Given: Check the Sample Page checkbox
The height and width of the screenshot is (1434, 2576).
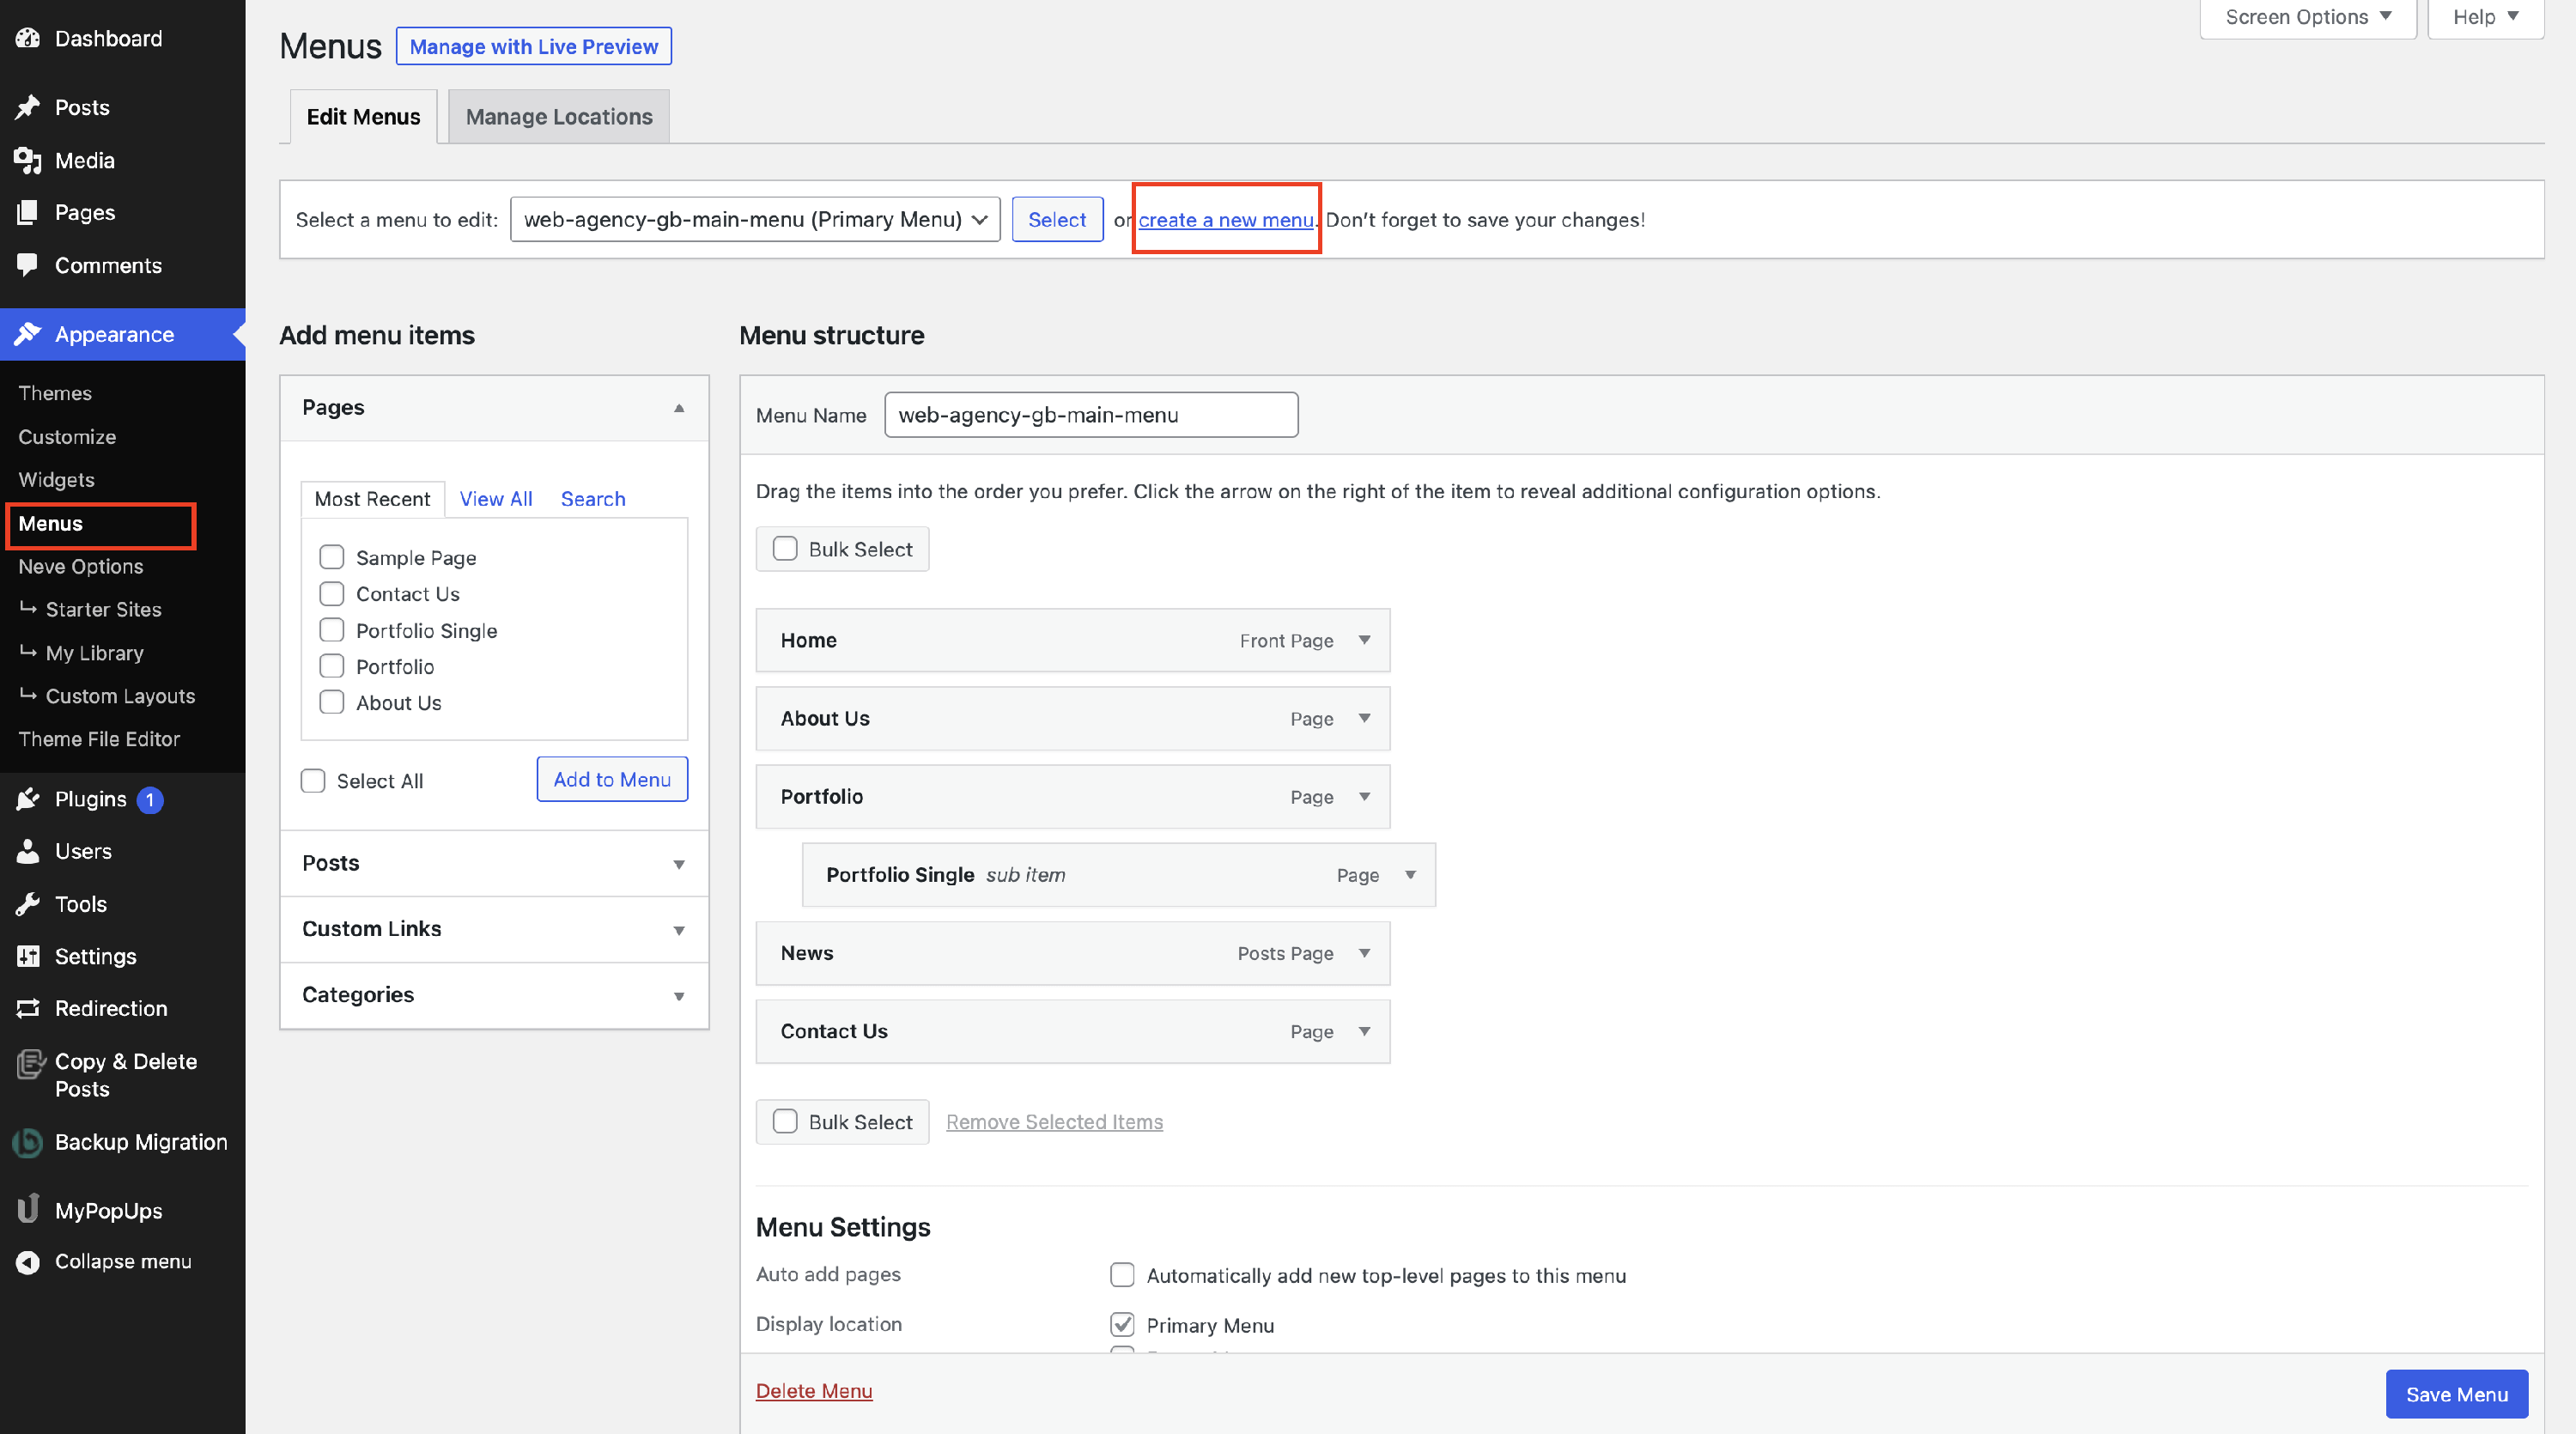Looking at the screenshot, I should click(331, 557).
